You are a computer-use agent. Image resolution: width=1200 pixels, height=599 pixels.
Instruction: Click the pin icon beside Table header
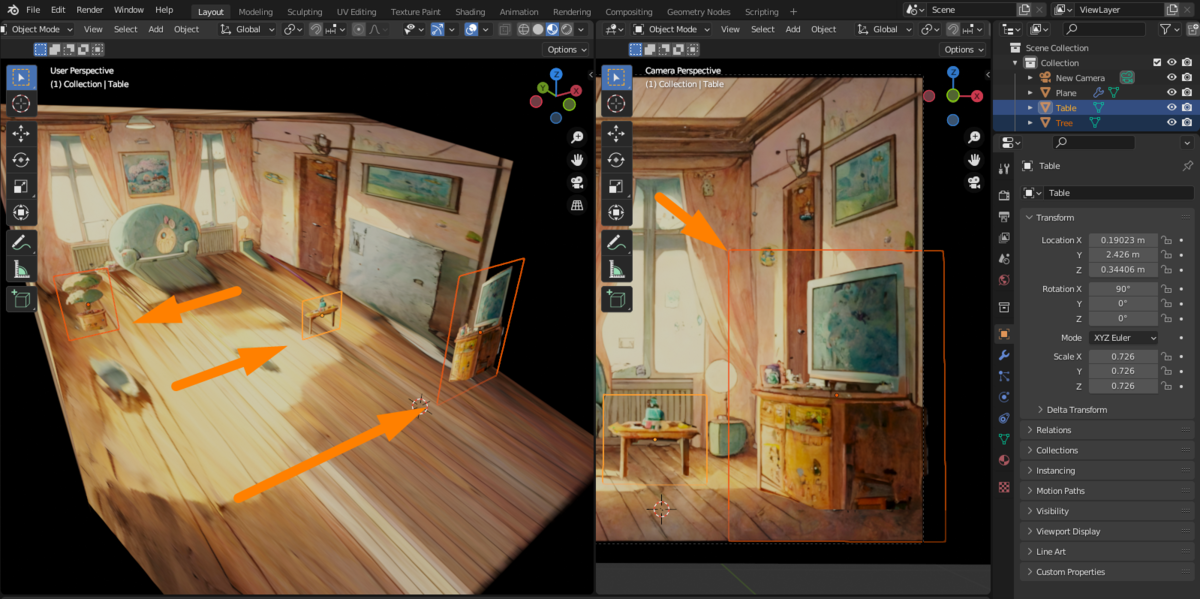[1187, 166]
